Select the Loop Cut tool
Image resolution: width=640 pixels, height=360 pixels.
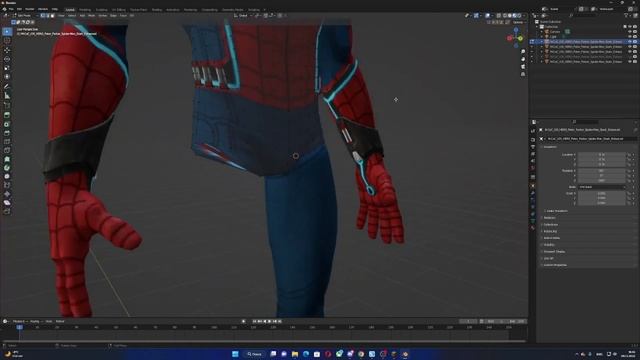click(7, 142)
